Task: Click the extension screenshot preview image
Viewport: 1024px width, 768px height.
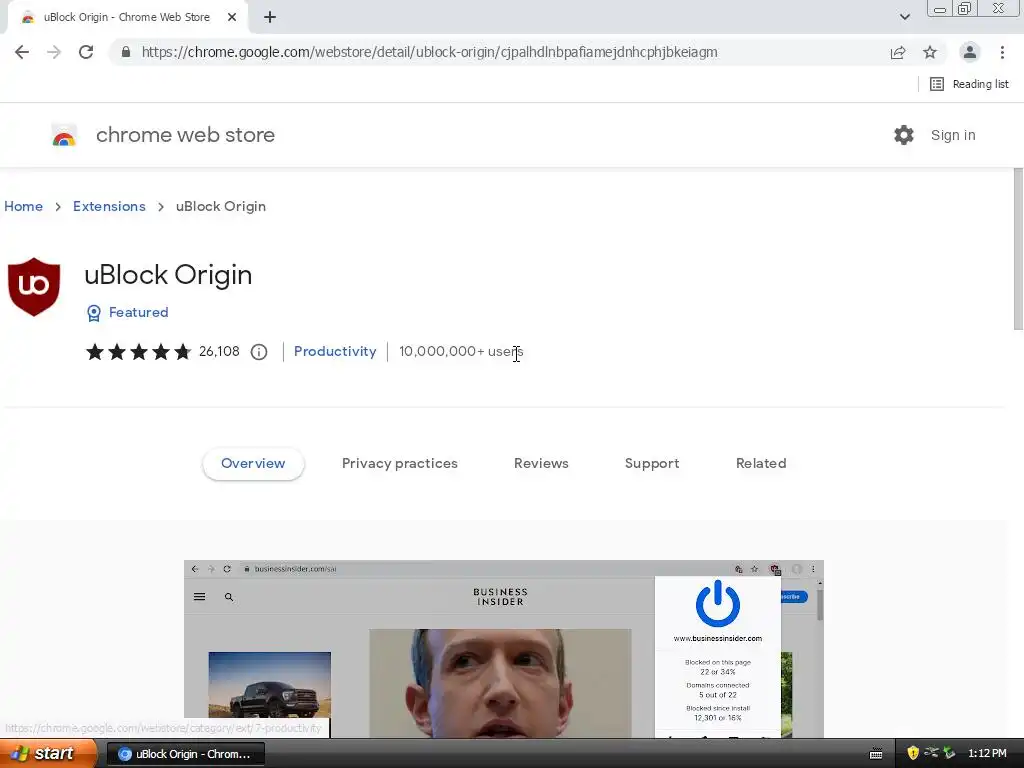Action: point(504,649)
